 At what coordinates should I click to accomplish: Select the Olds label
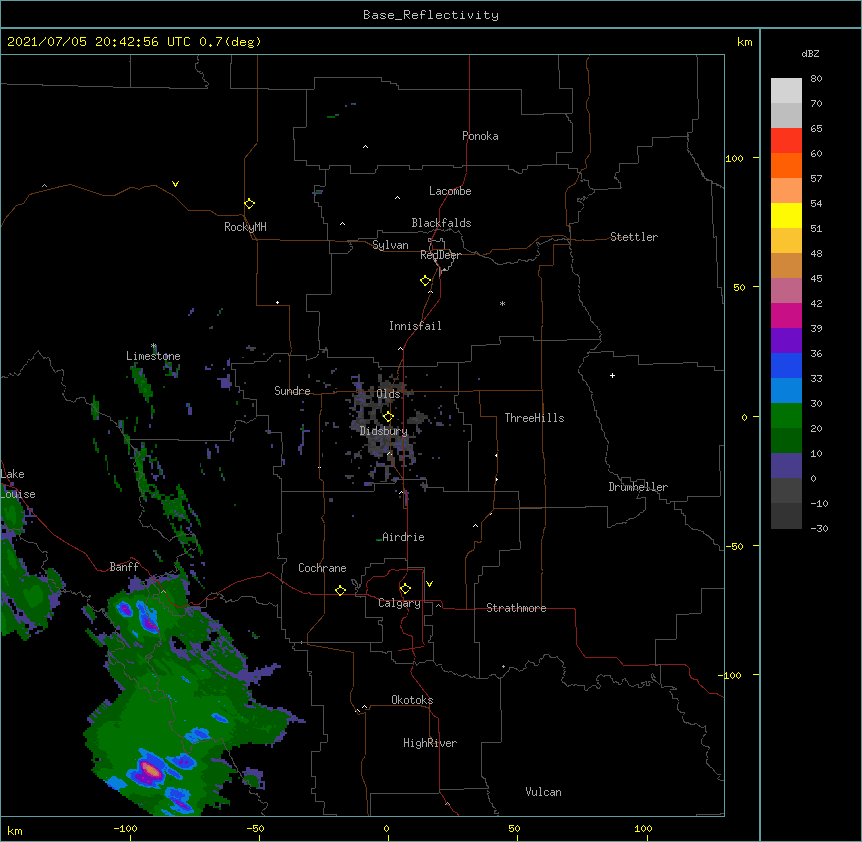[389, 394]
